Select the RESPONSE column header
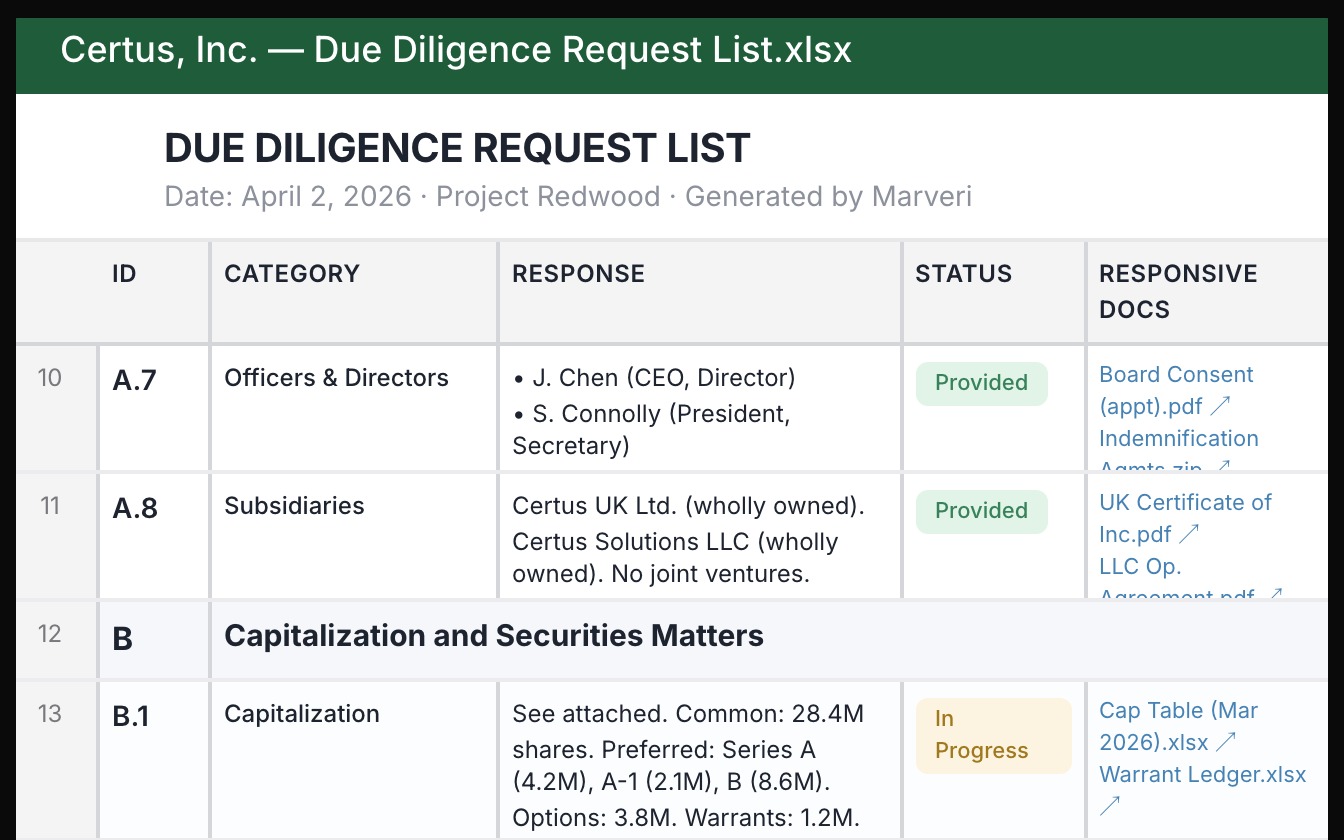This screenshot has height=840, width=1344. click(700, 292)
